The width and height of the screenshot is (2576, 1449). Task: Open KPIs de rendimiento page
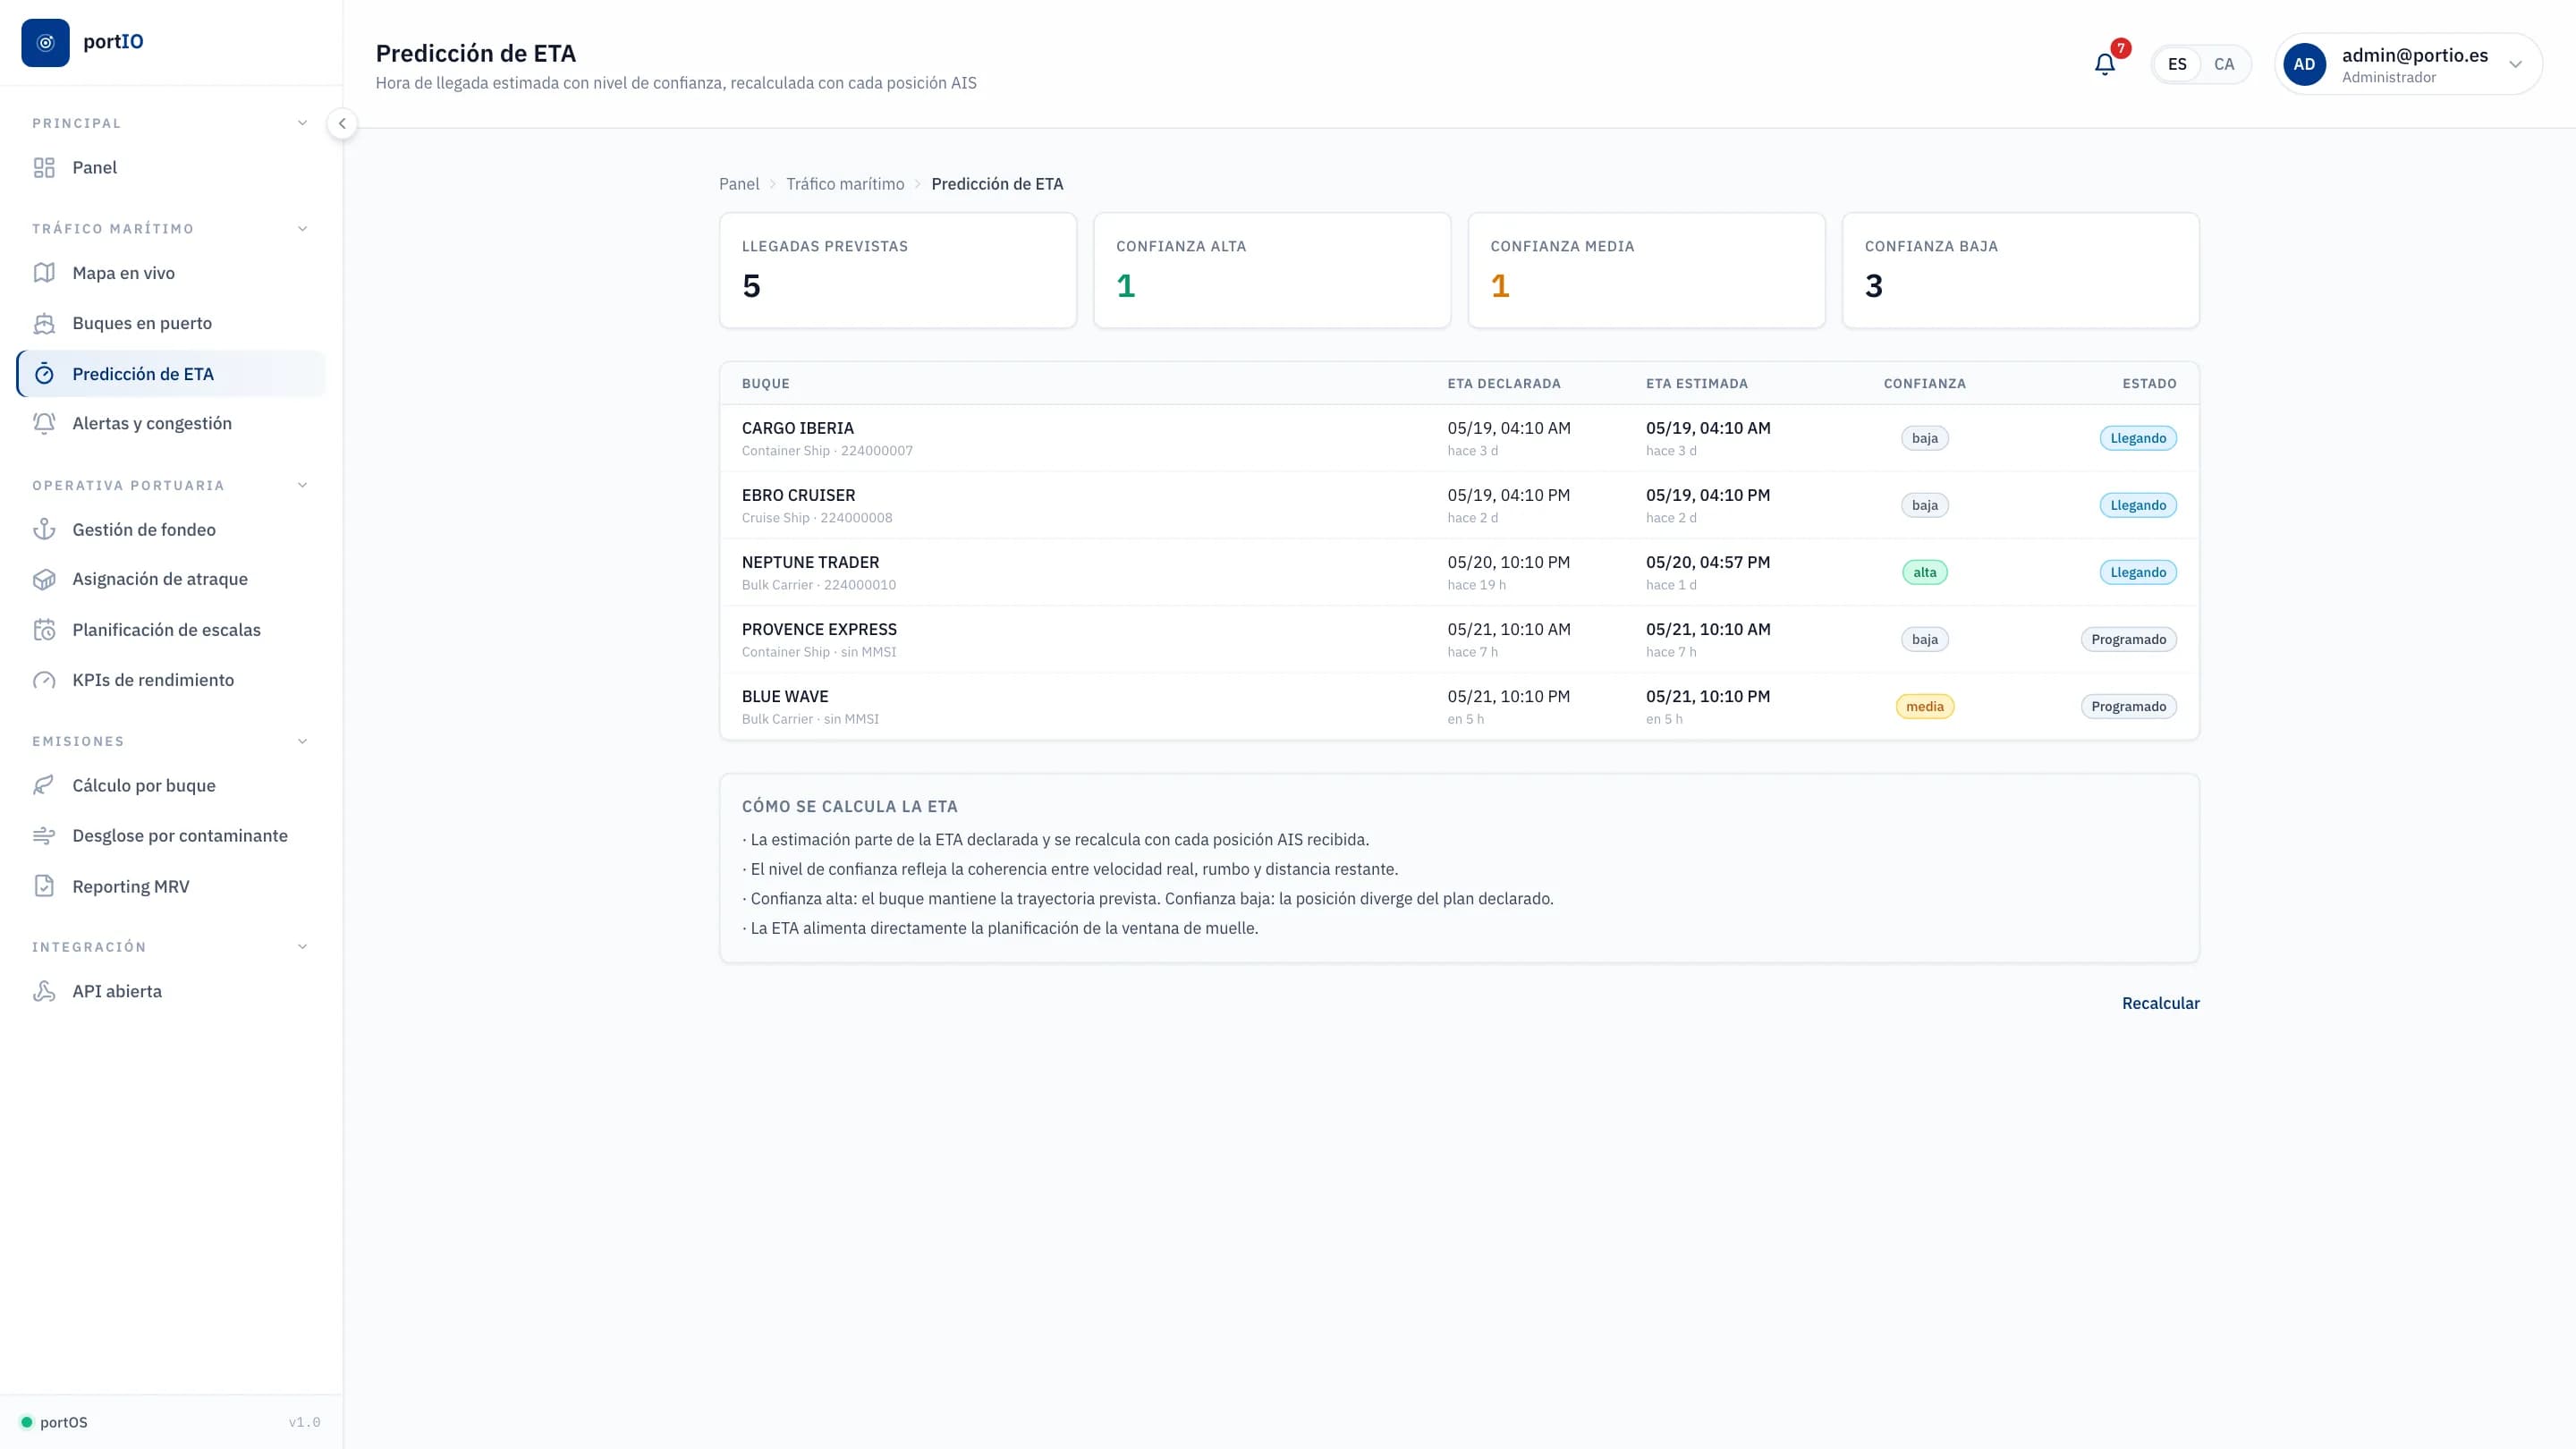[171, 680]
